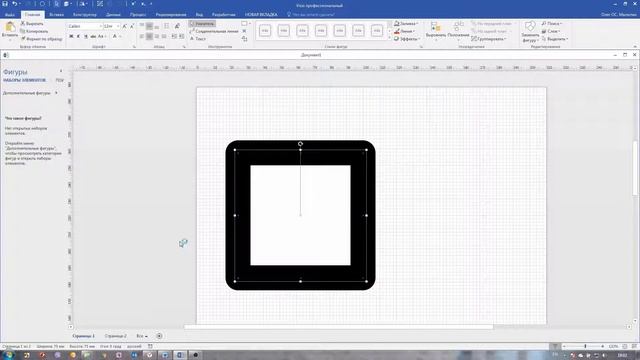Apply last shape style thumbnail in gallery
Viewport: 640px width, 360px height.
pyautogui.click(x=377, y=31)
